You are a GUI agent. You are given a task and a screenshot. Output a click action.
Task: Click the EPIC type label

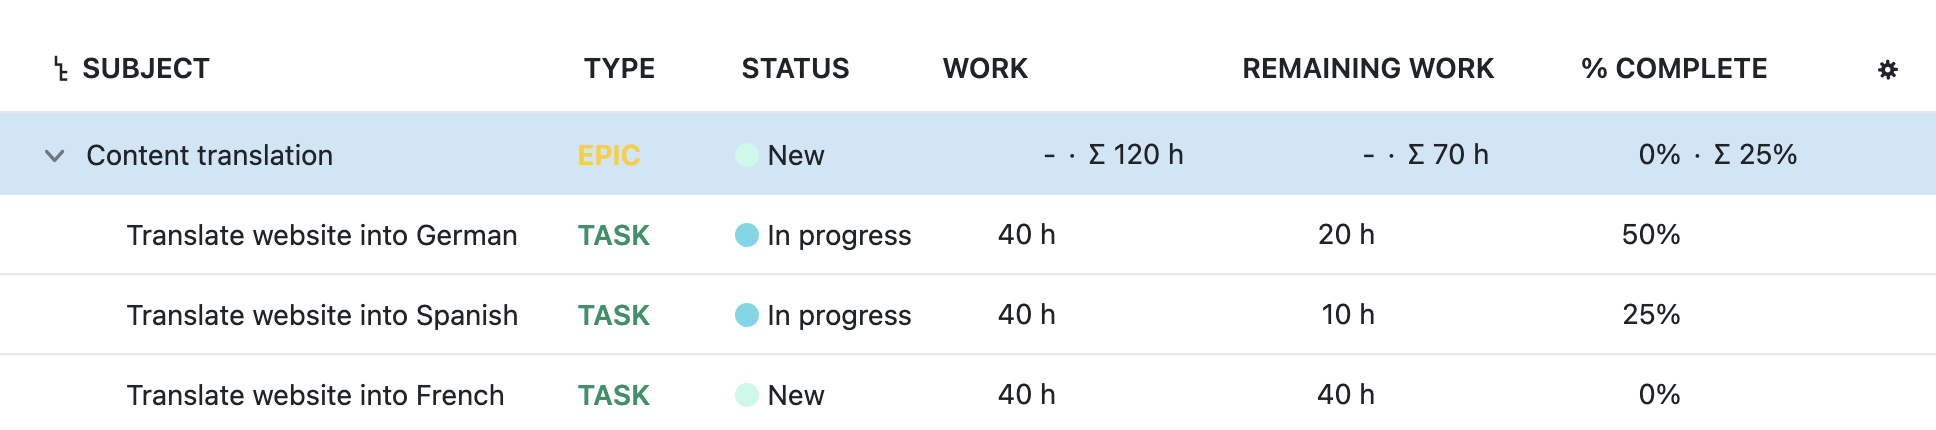(608, 155)
